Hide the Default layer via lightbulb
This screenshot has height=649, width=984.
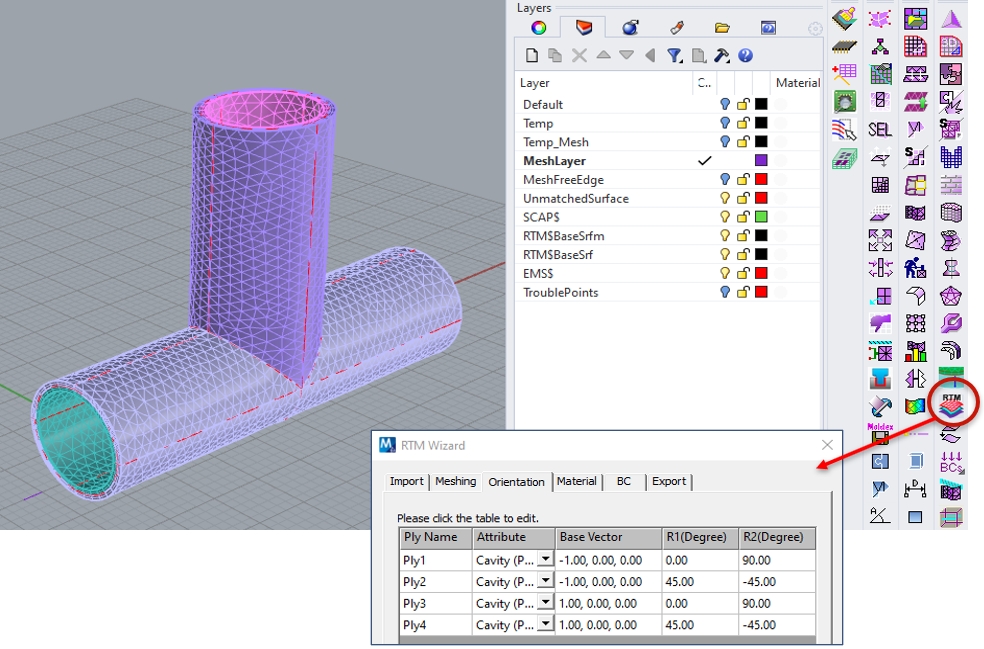pyautogui.click(x=725, y=104)
